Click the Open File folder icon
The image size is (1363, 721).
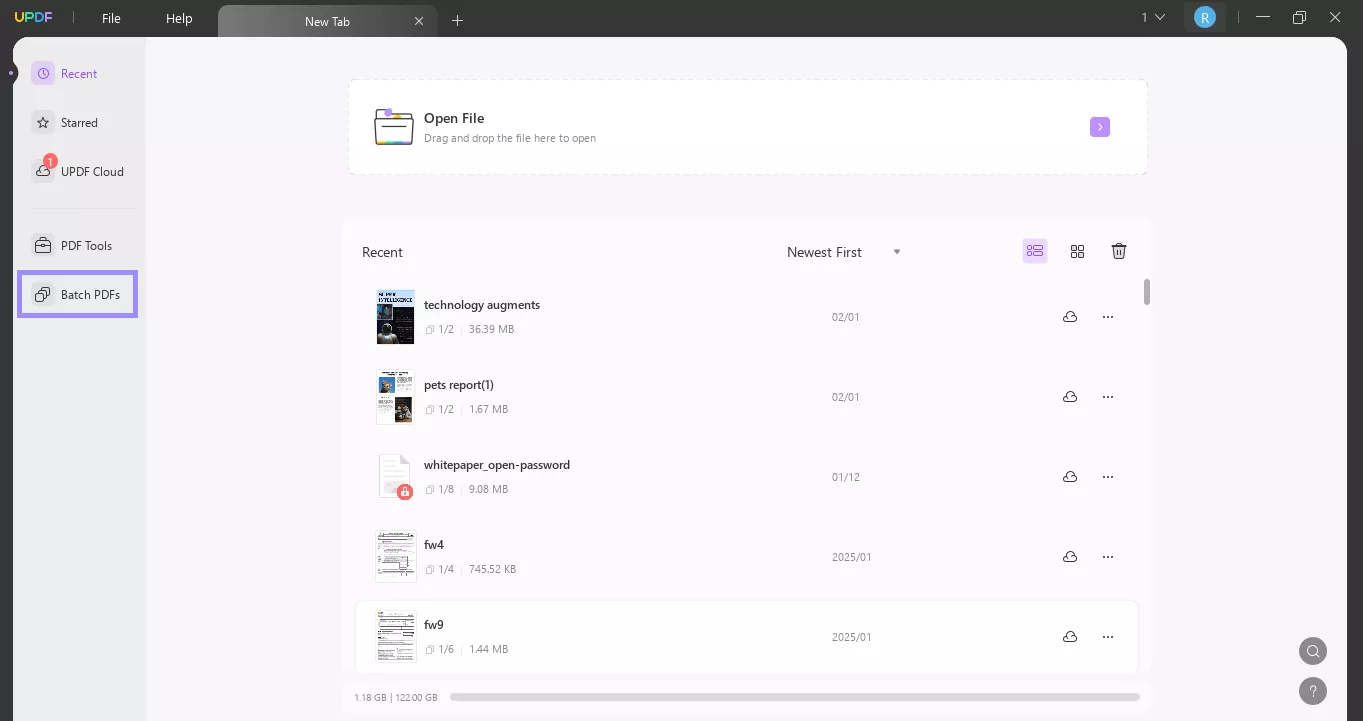point(394,127)
